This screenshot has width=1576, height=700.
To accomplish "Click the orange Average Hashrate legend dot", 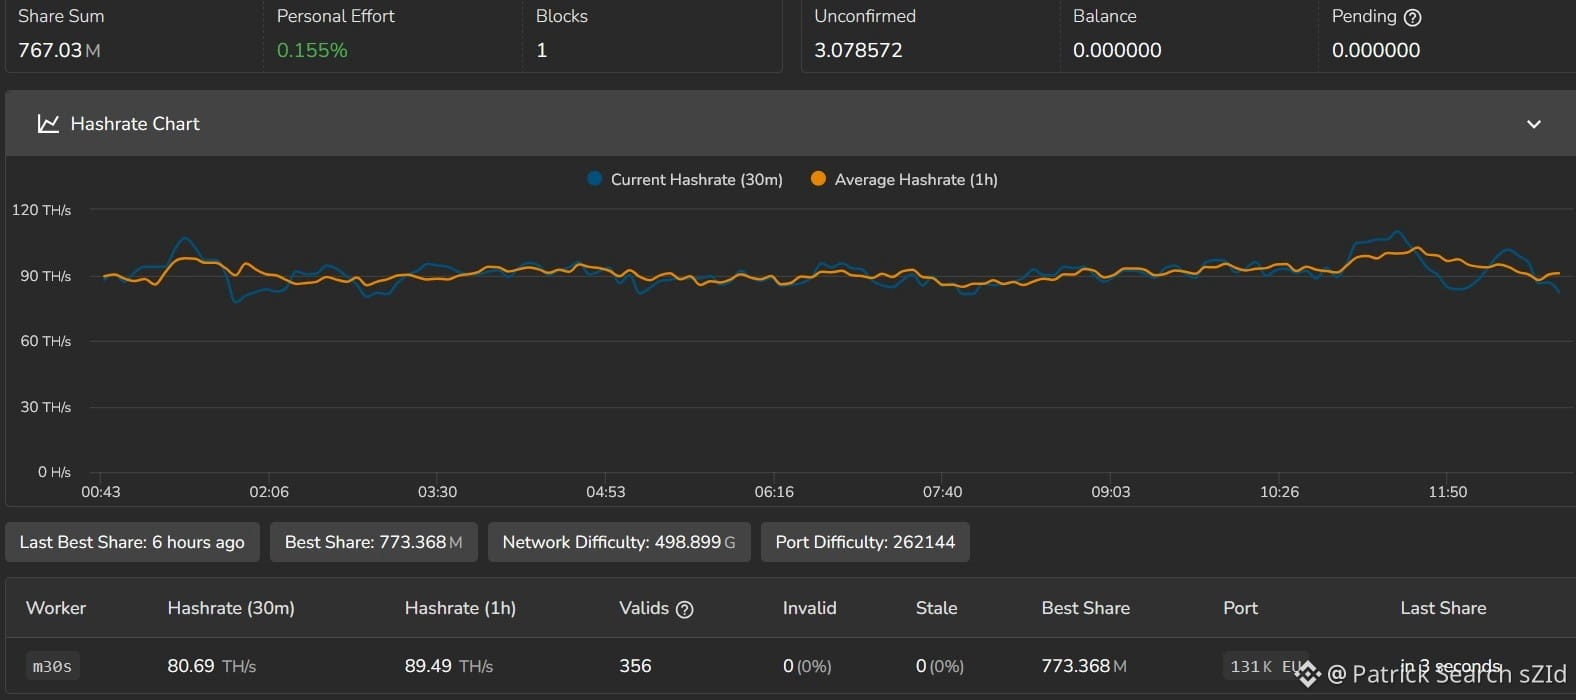I will coord(818,179).
